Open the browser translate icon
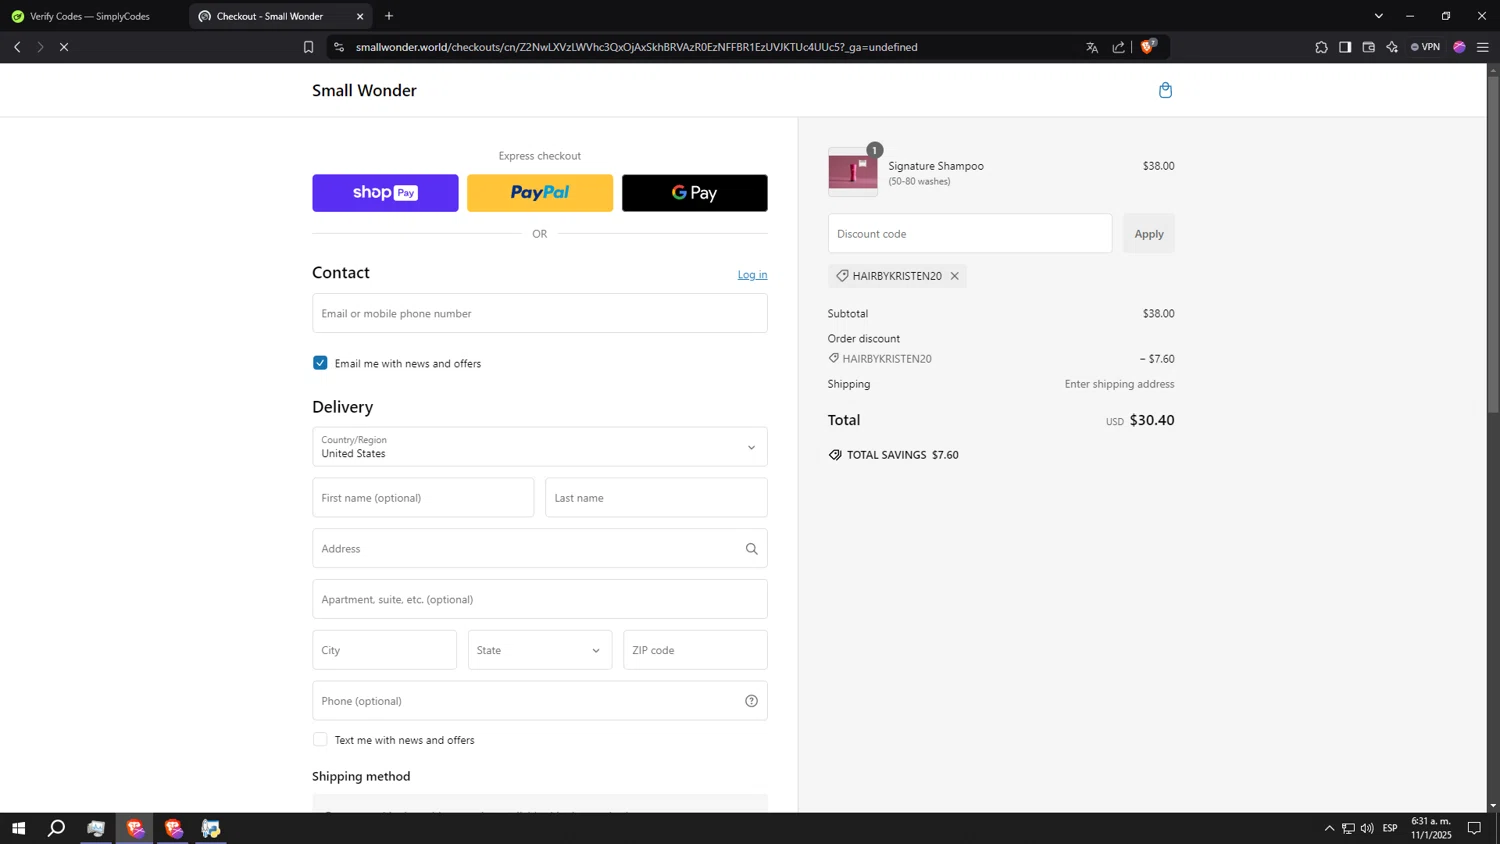1500x844 pixels. (x=1092, y=47)
